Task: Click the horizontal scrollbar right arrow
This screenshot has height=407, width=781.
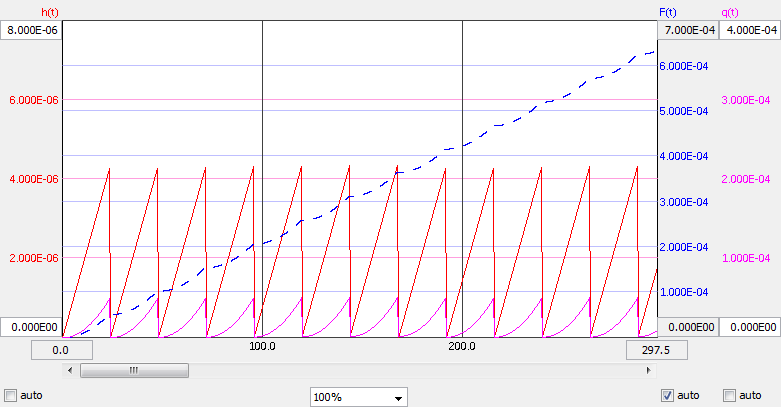Action: coord(643,370)
